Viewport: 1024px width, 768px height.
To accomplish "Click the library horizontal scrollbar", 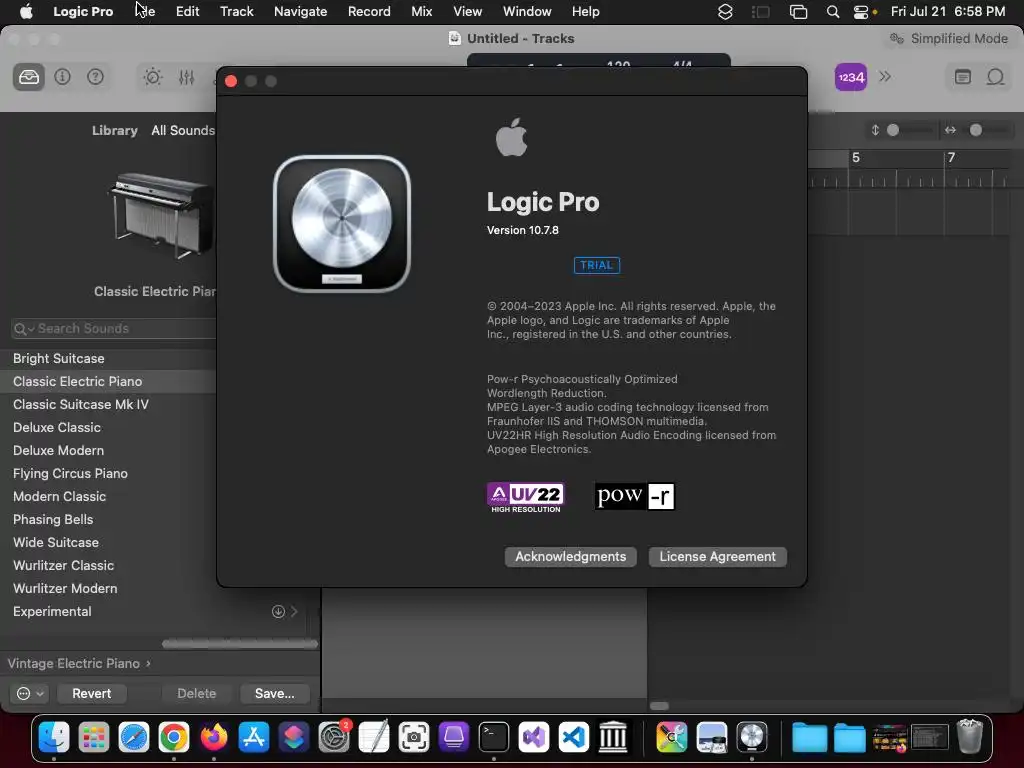I will coord(240,644).
